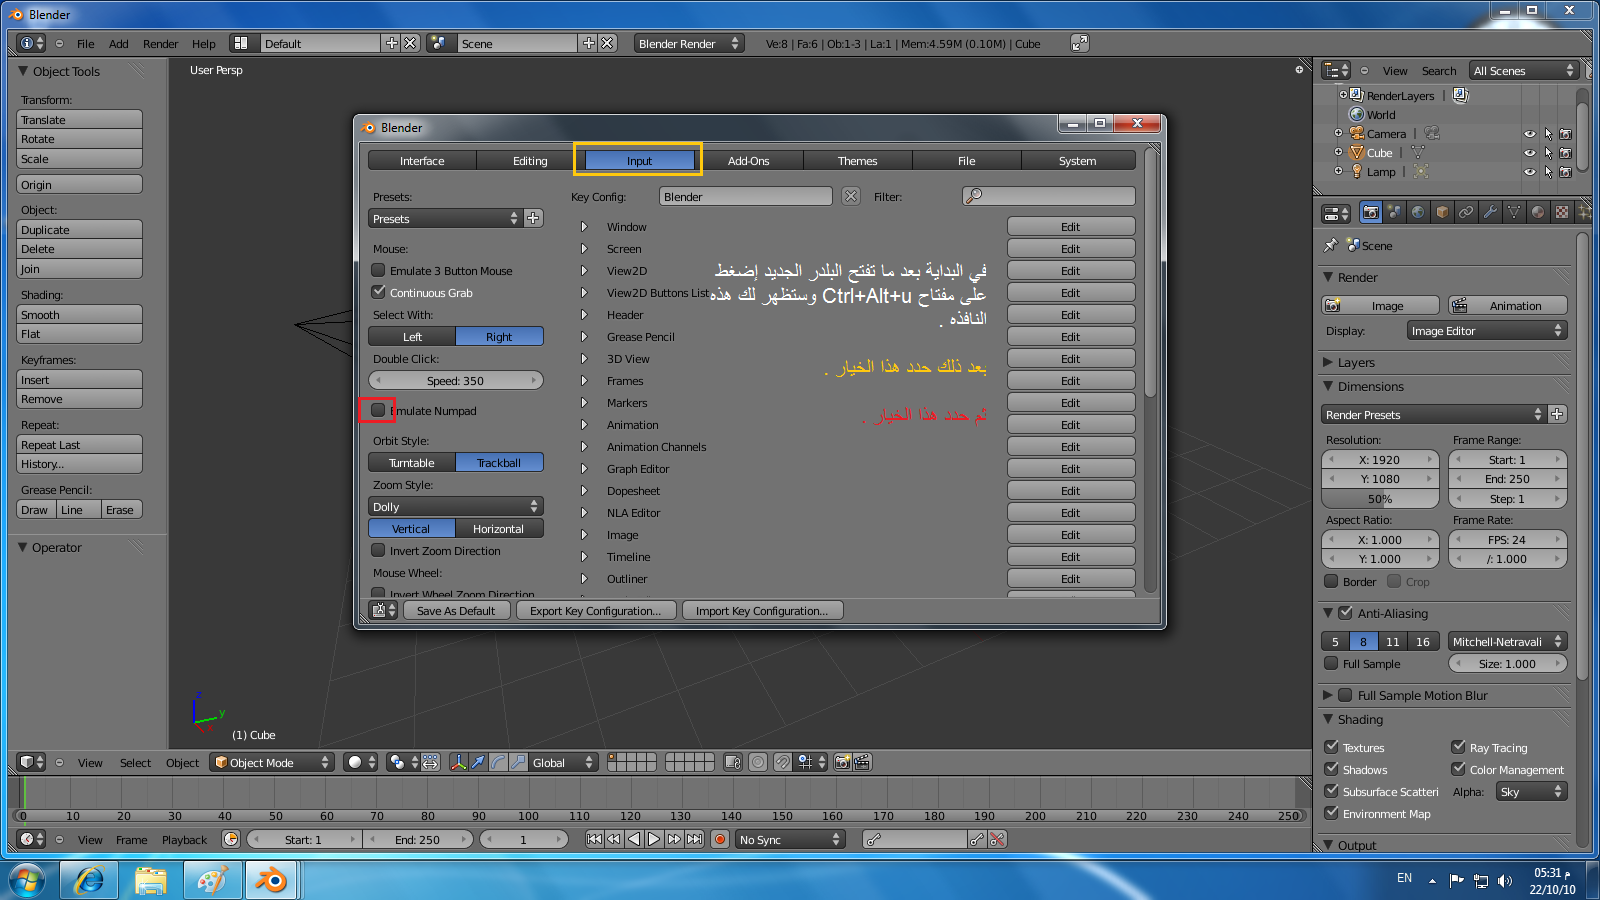Viewport: 1600px width, 900px height.
Task: Play the animation in reverse
Action: pos(634,839)
